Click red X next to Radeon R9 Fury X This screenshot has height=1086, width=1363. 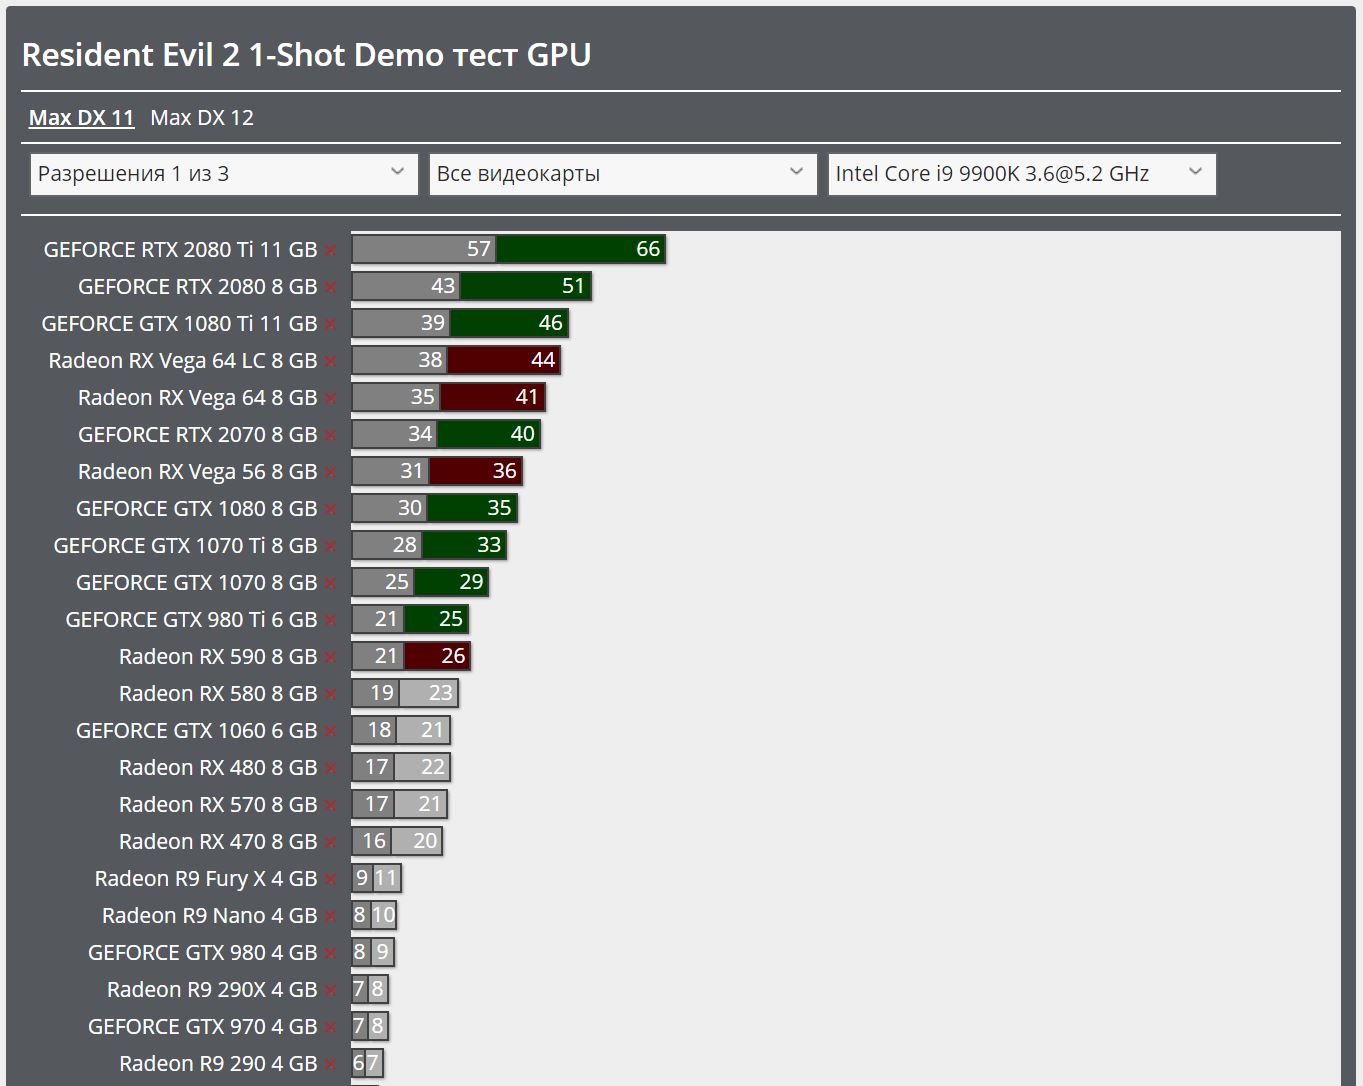(x=331, y=880)
